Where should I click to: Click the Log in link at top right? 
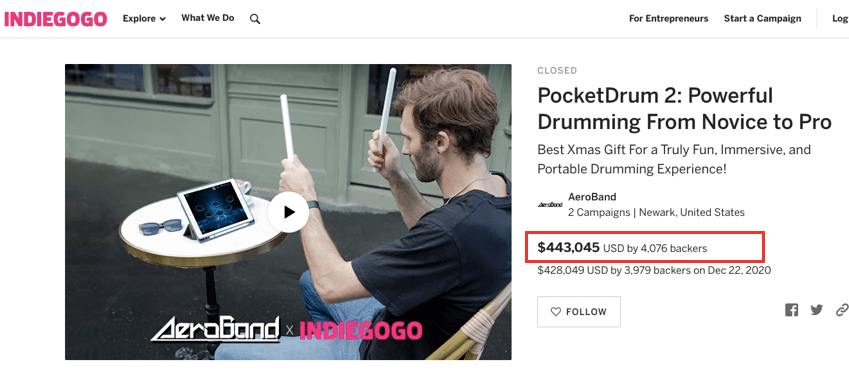840,18
